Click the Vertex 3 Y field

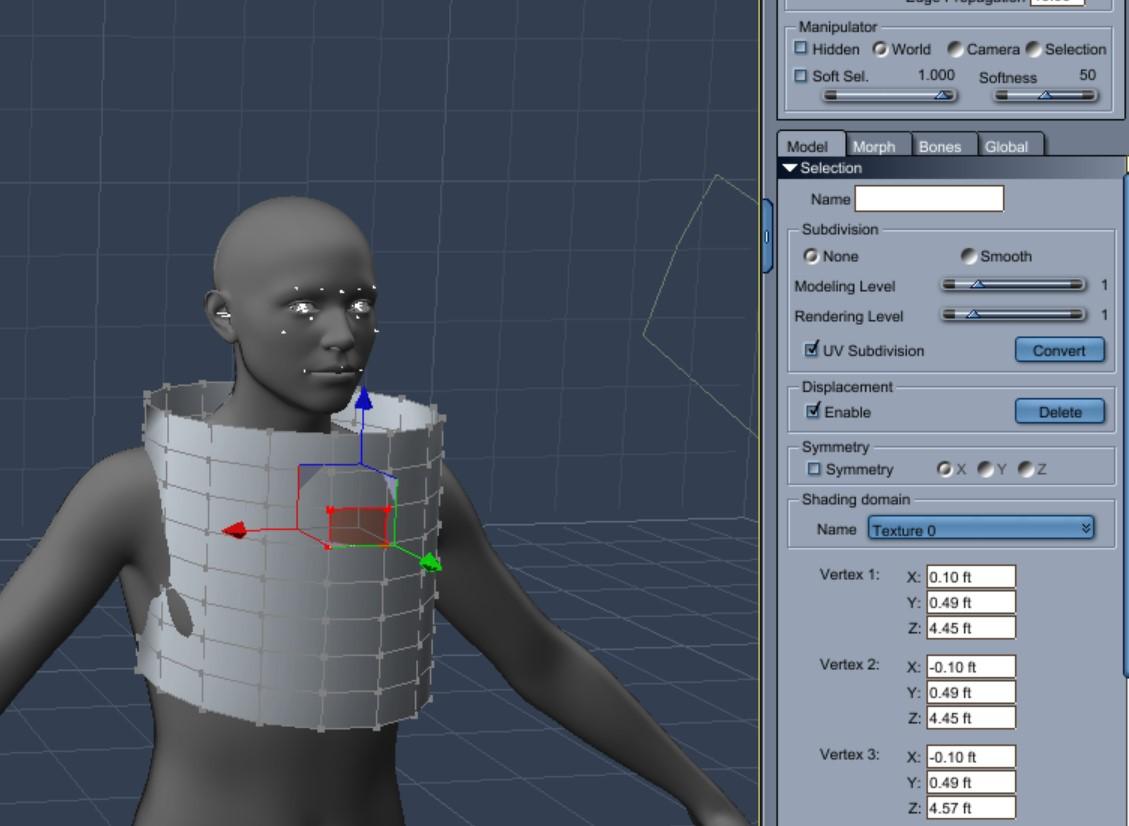click(x=971, y=782)
